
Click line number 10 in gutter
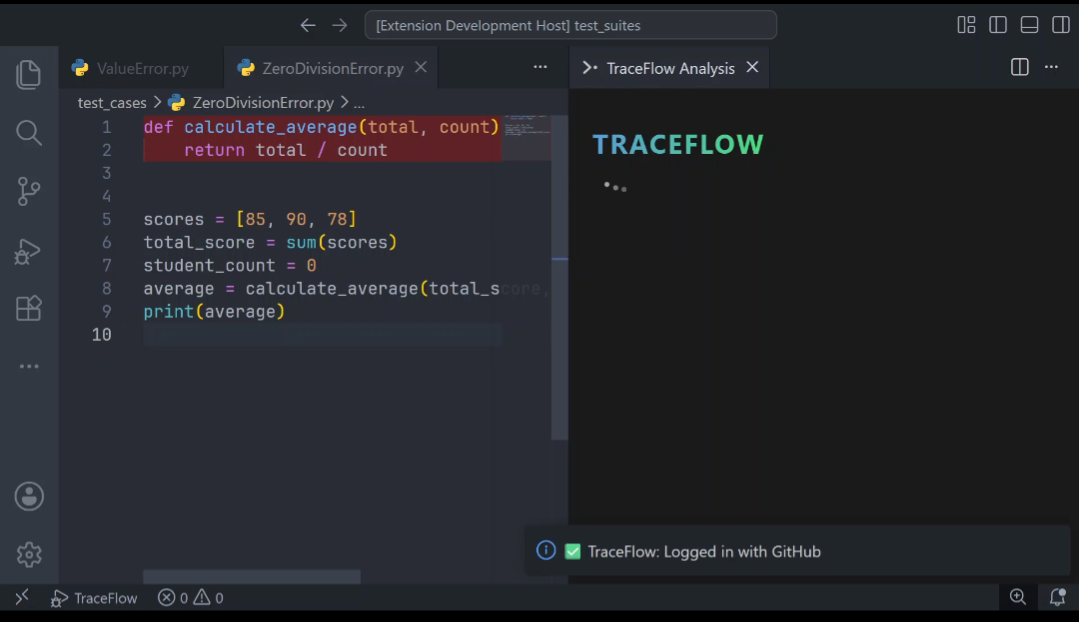coord(101,334)
